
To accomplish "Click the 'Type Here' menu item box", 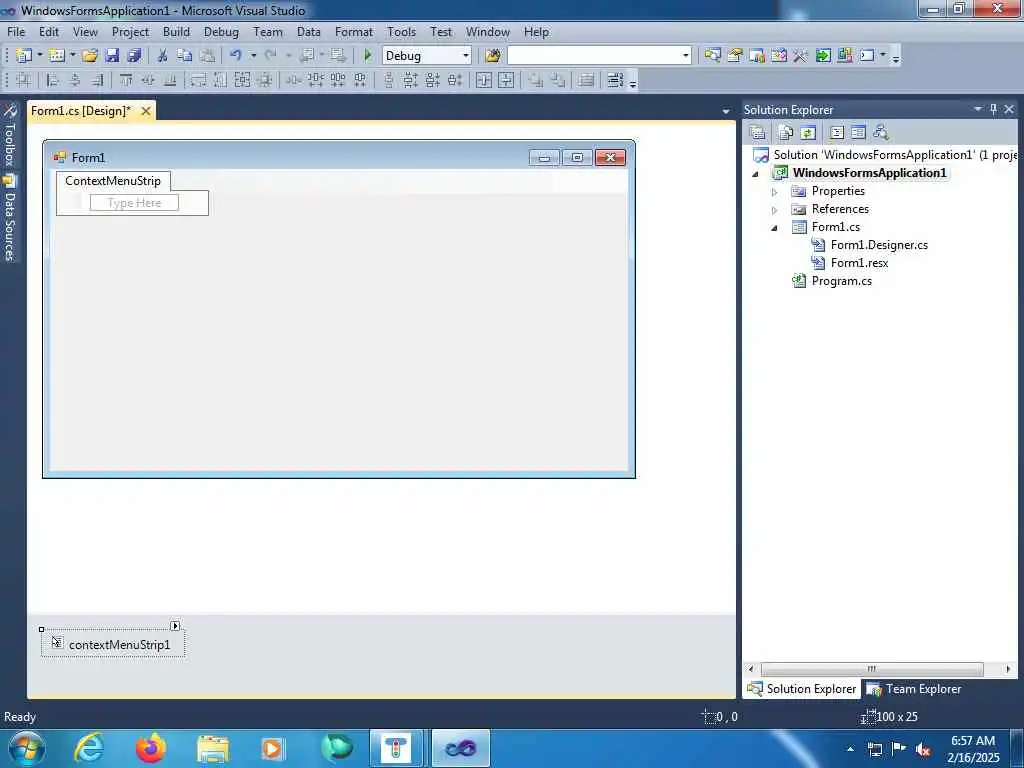I will (134, 203).
